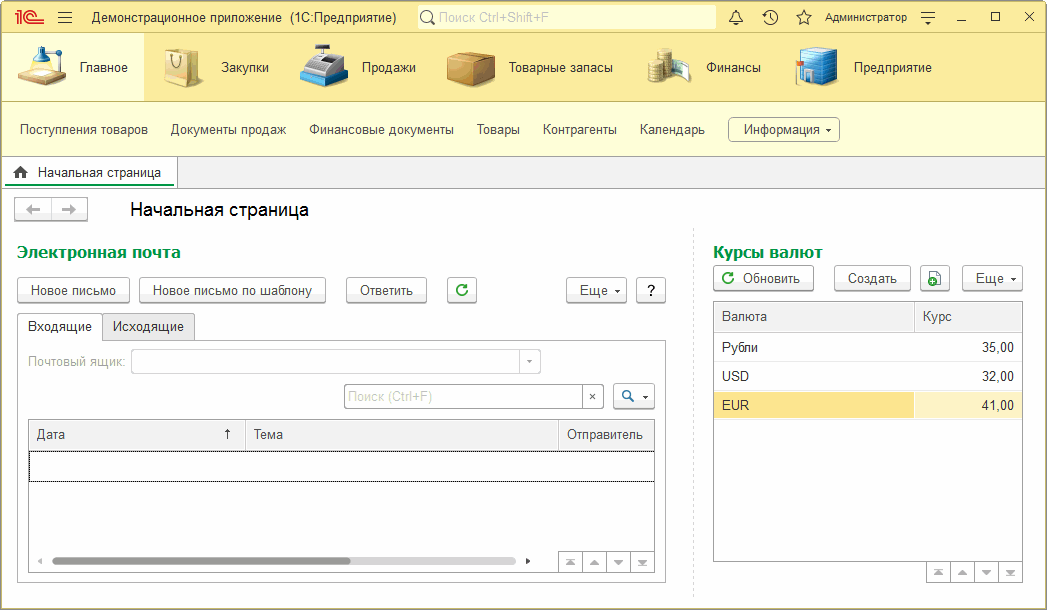Switch to the Исходящие tab
The height and width of the screenshot is (610, 1047).
pyautogui.click(x=147, y=327)
